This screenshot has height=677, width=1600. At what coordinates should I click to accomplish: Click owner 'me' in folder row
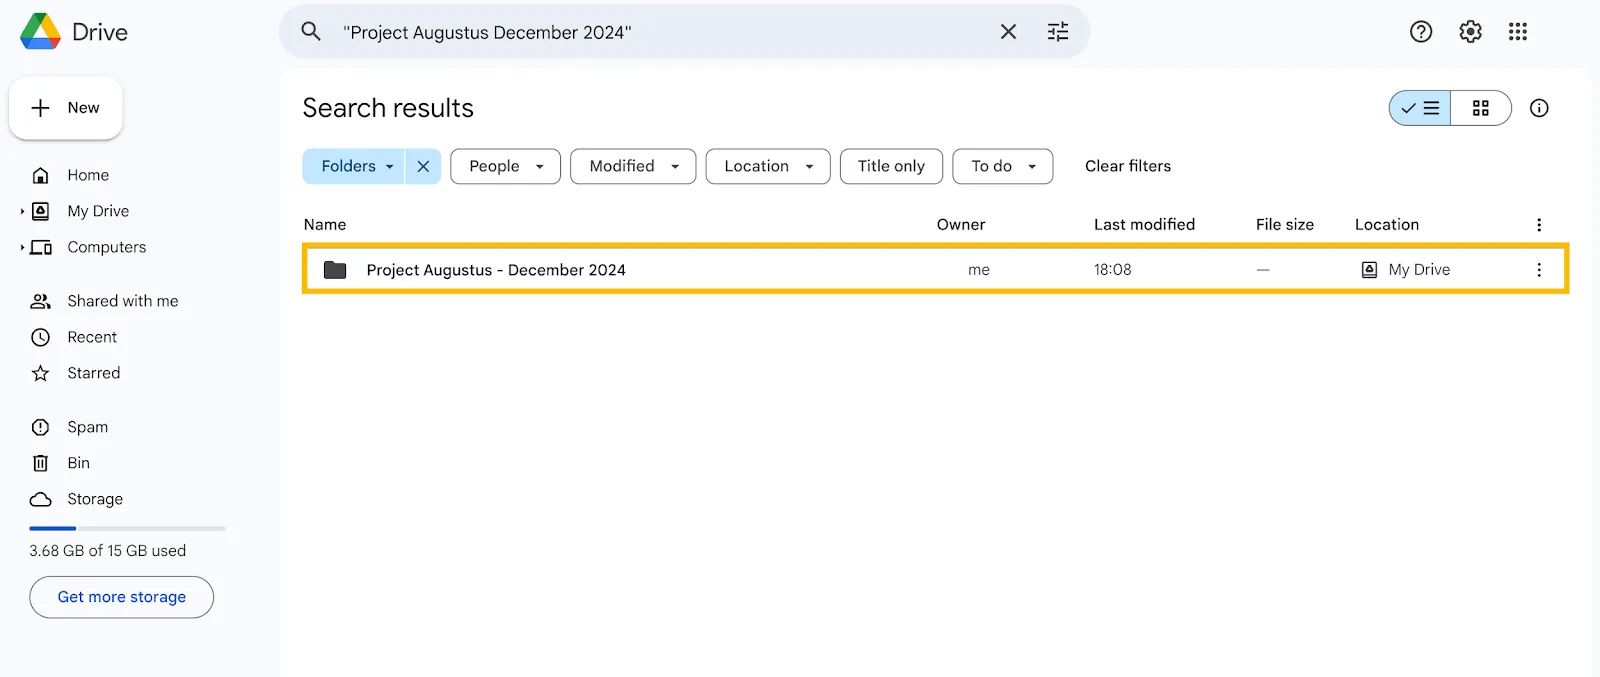(979, 270)
